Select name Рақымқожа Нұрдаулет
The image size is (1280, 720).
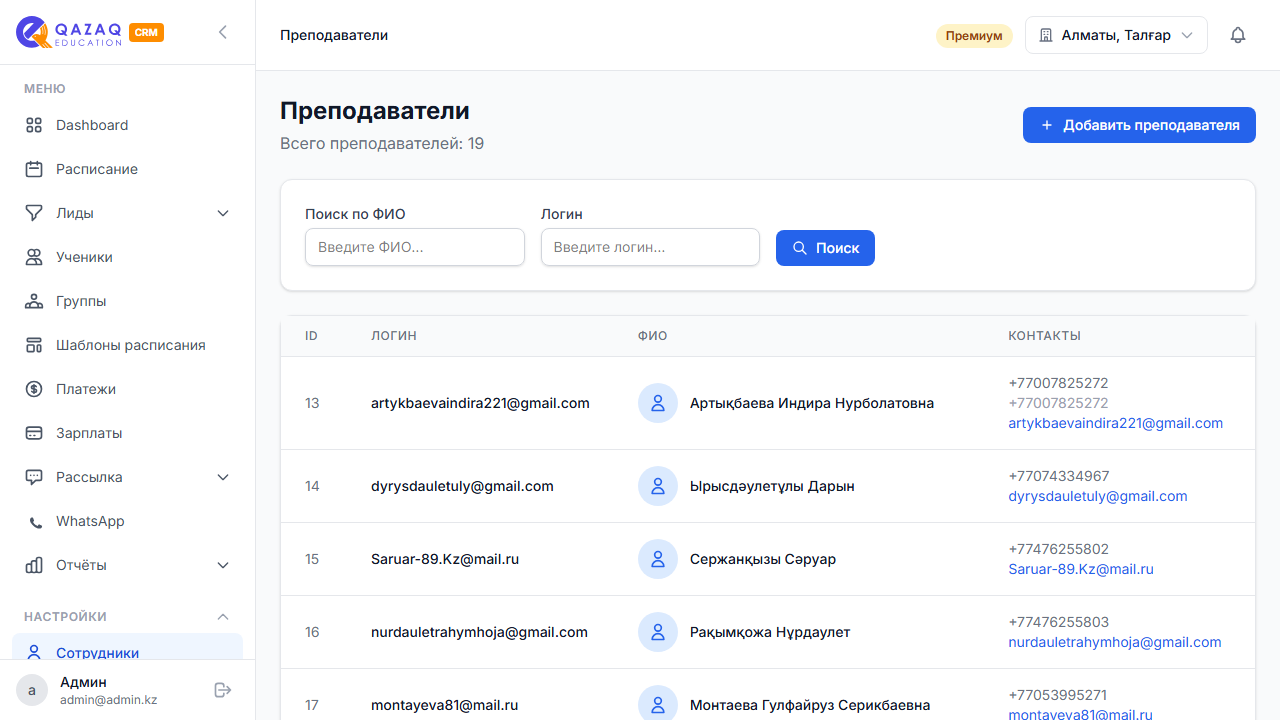coord(770,632)
